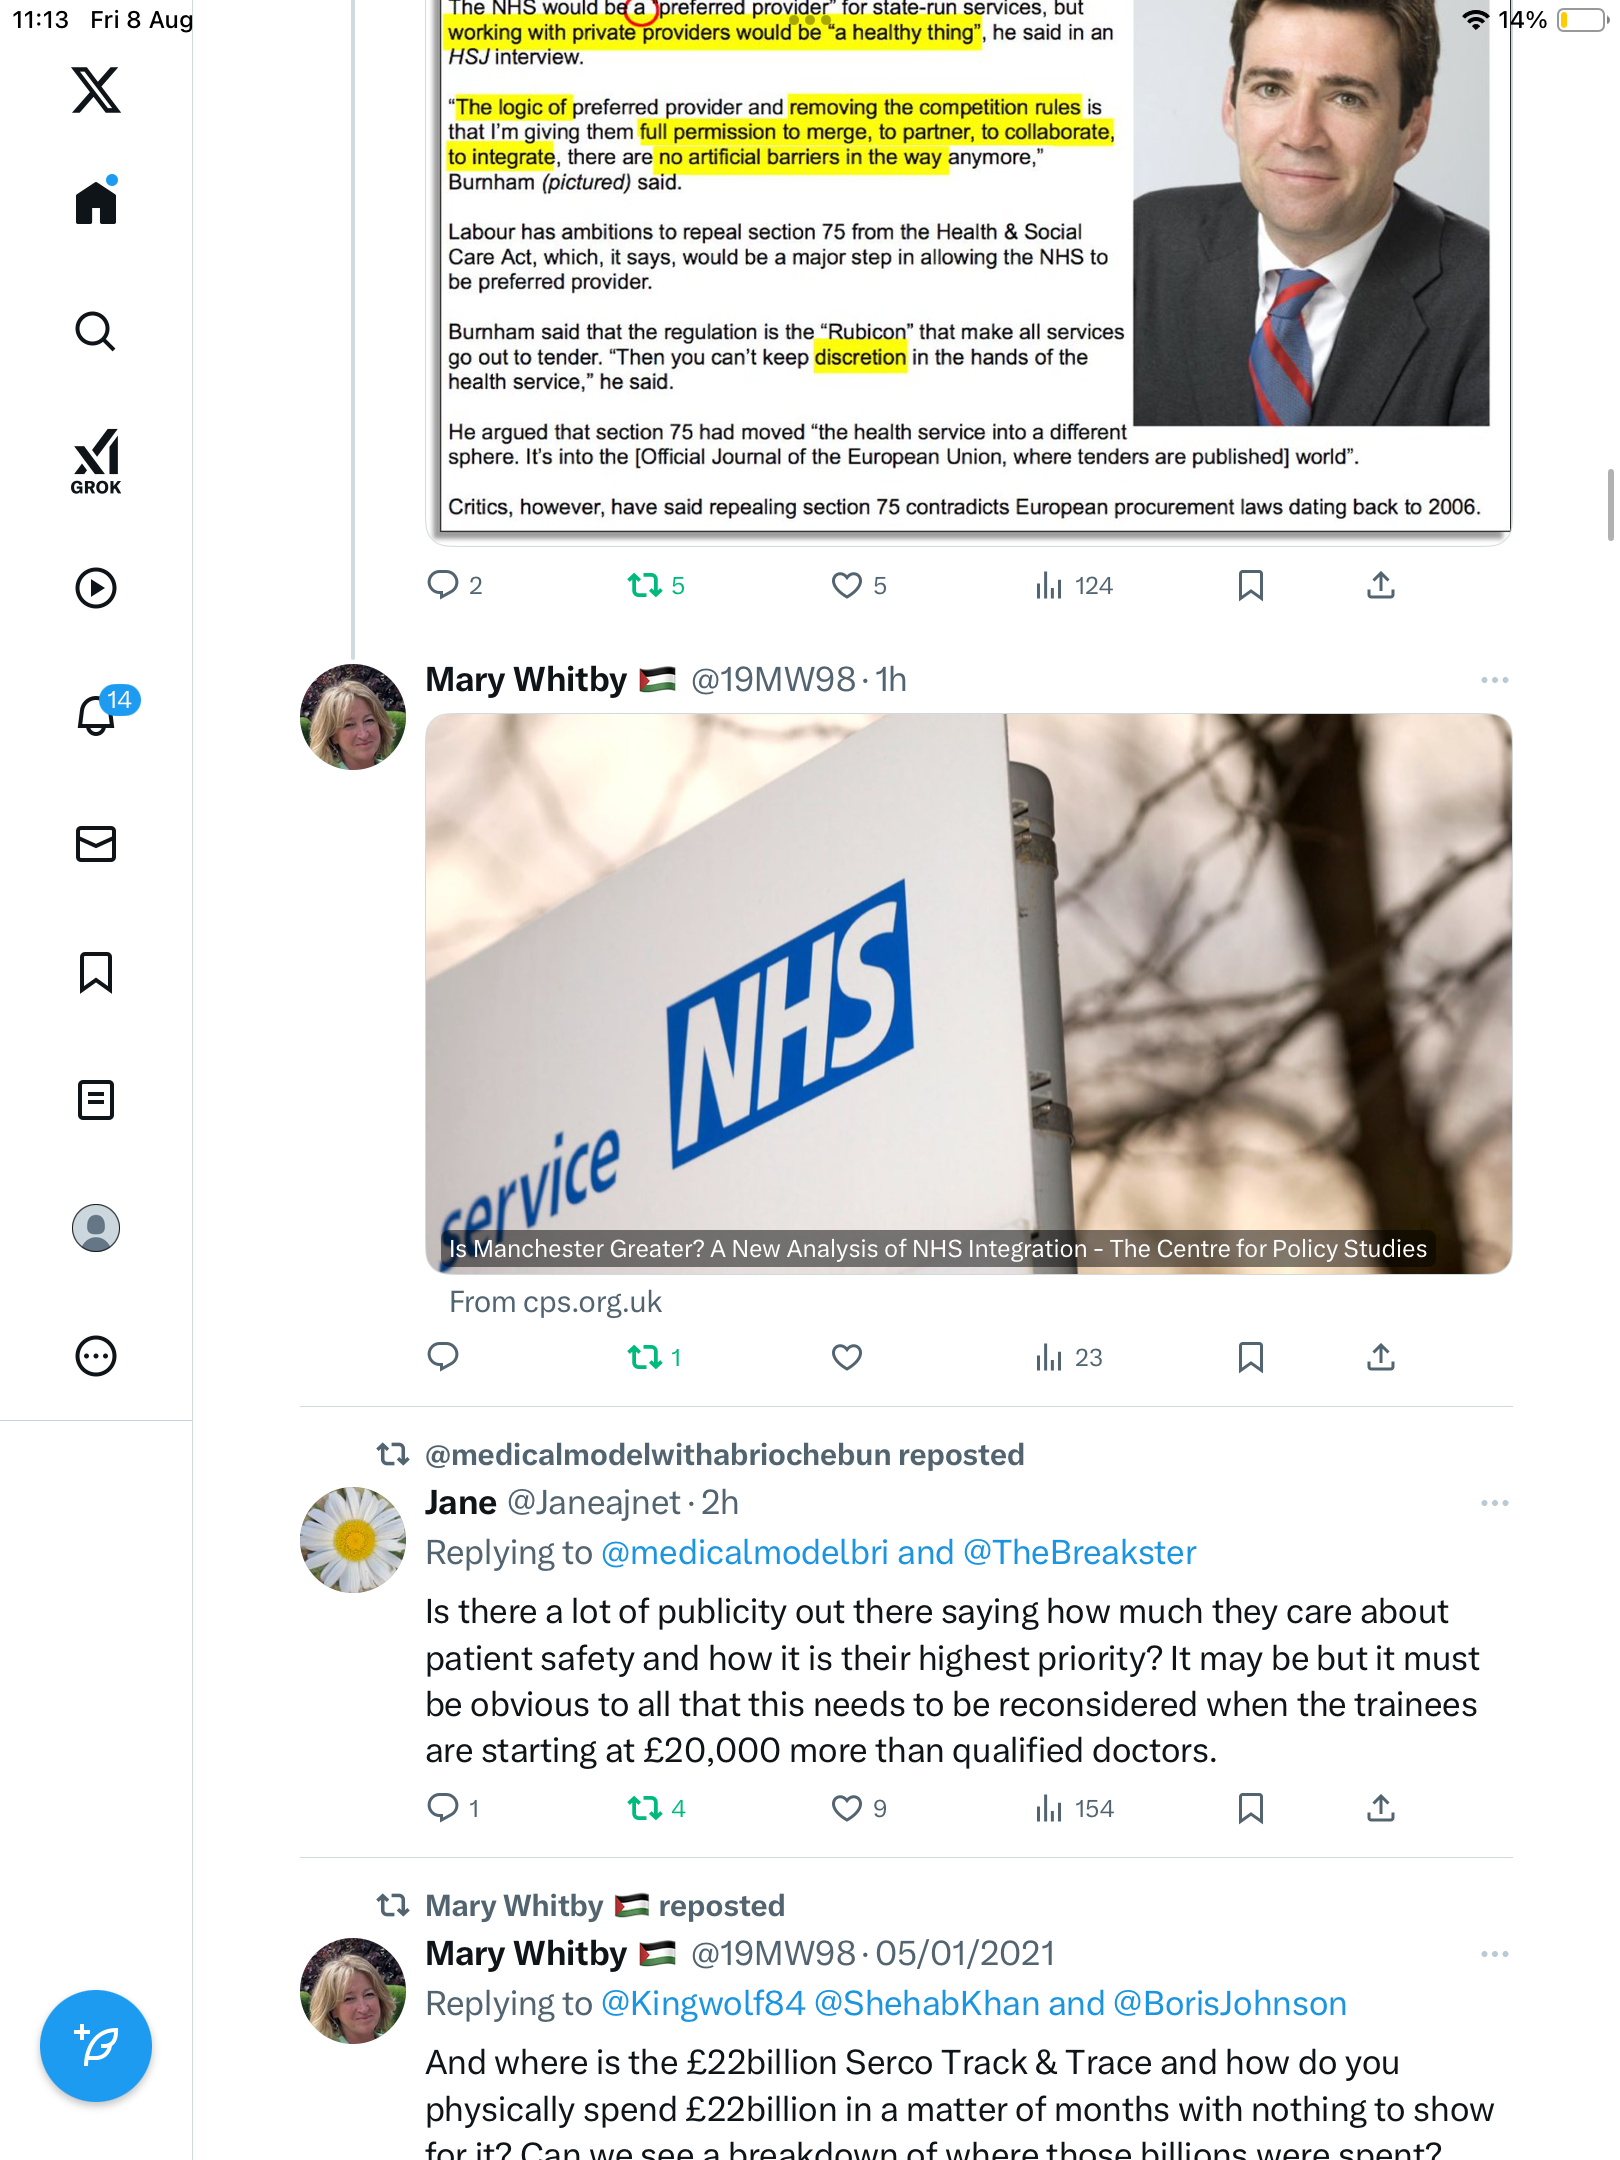Open the Grok assistant icon

pos(96,461)
